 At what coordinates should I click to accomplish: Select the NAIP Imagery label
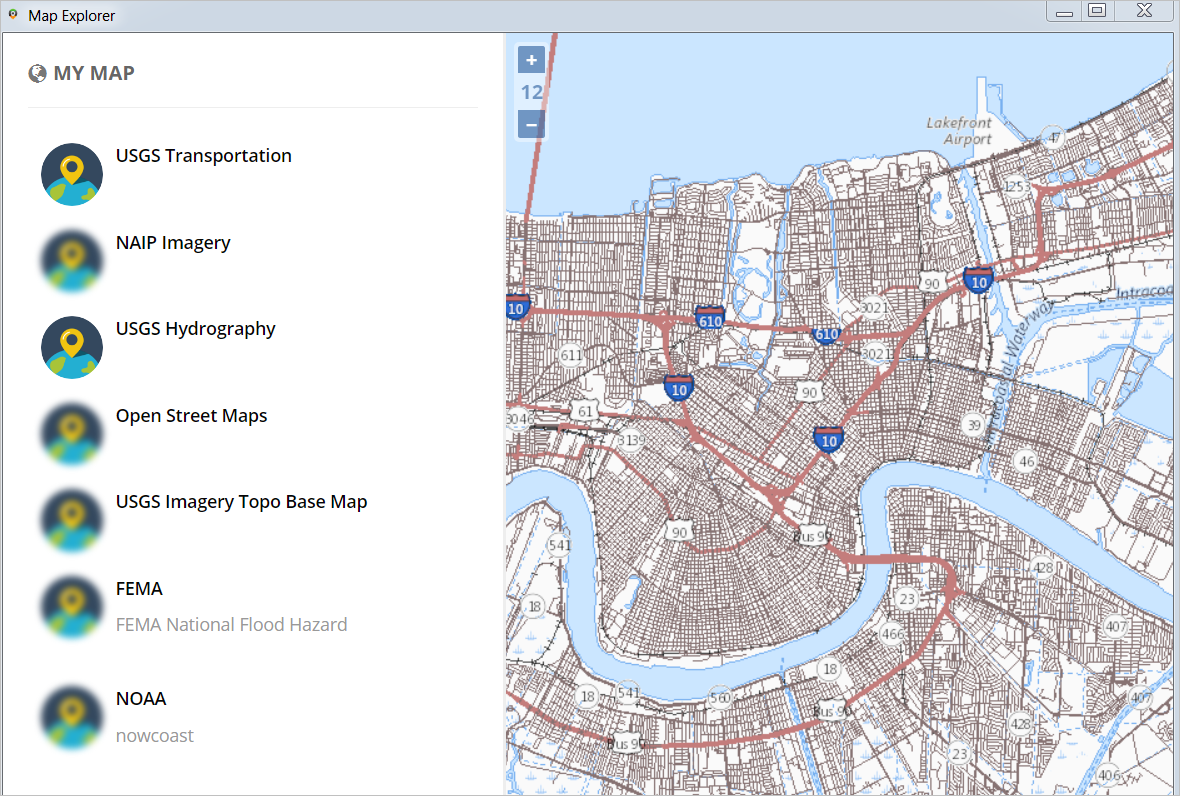point(173,243)
